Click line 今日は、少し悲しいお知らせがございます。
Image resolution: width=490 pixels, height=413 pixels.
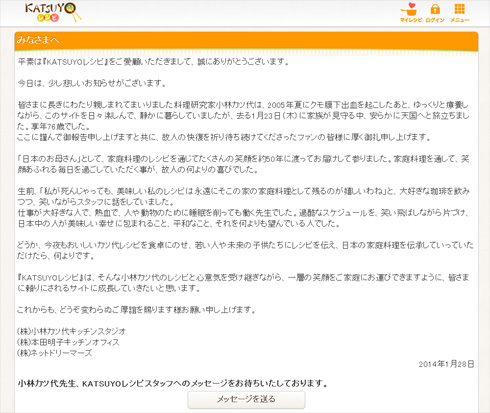[x=92, y=83]
